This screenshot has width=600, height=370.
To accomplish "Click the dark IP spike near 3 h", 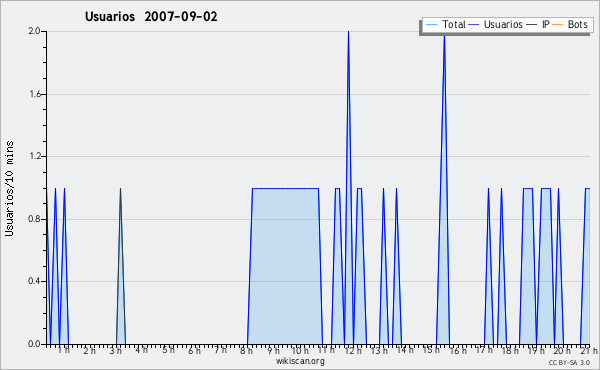I will 121,266.
